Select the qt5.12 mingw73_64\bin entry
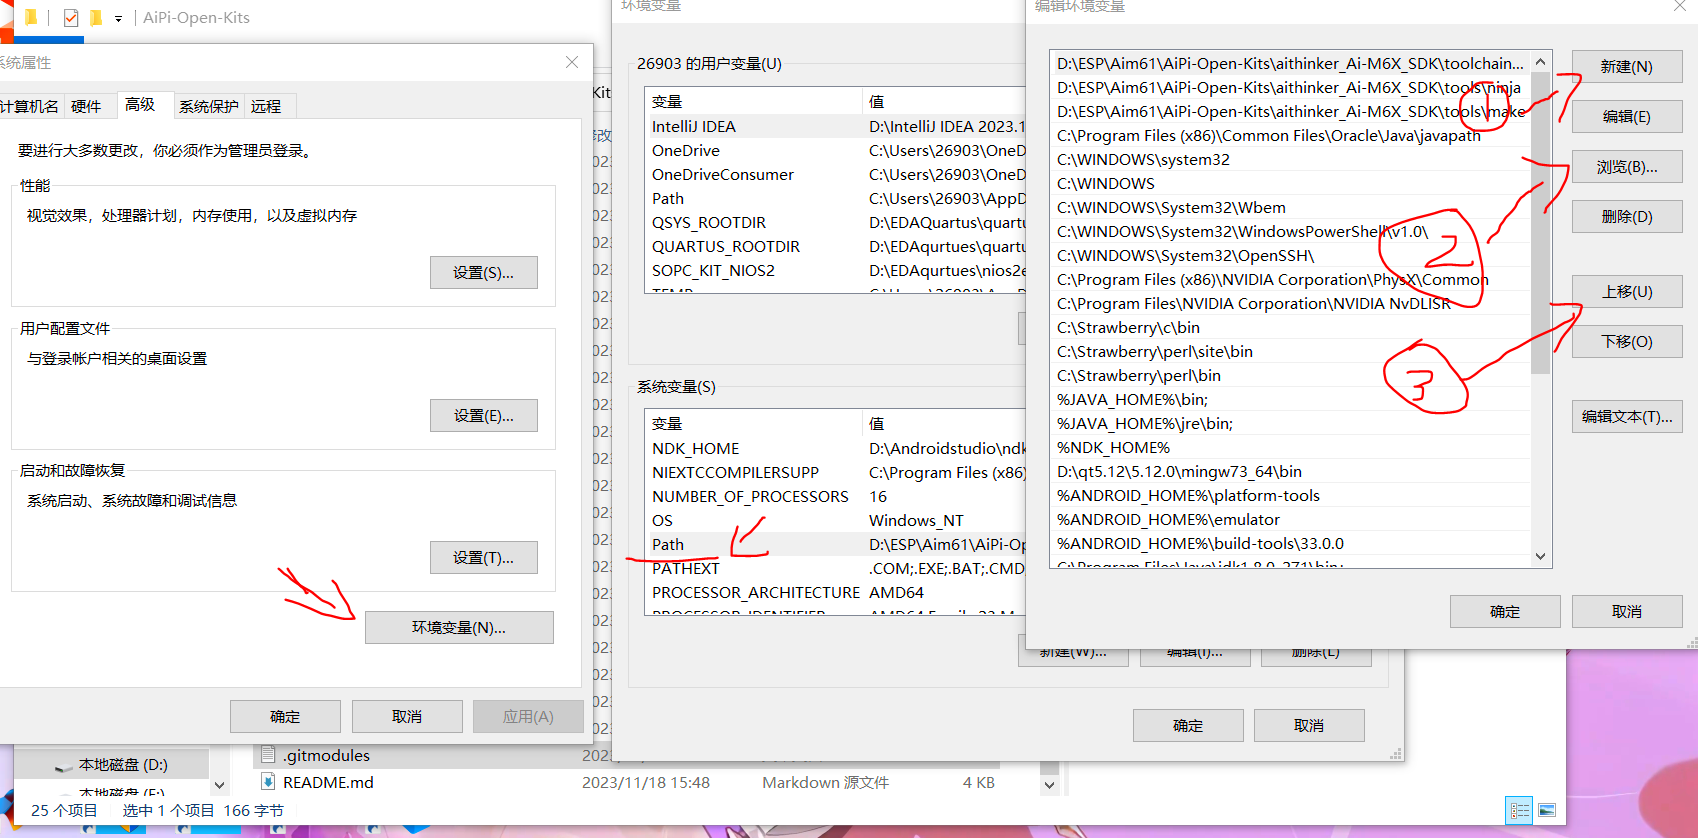The image size is (1698, 838). (x=1290, y=472)
